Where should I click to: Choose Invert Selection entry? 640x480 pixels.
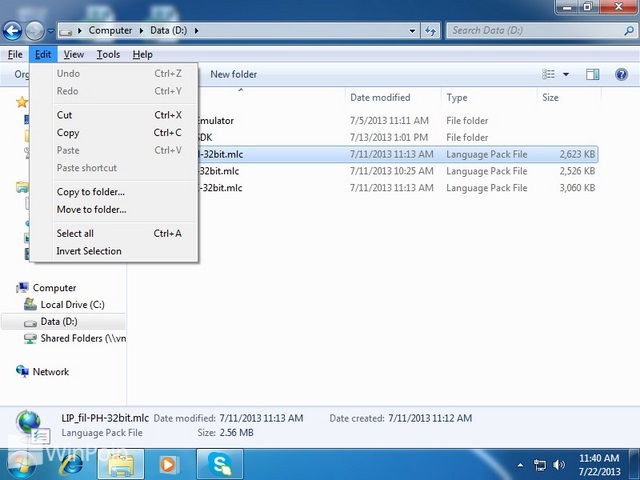[114, 251]
